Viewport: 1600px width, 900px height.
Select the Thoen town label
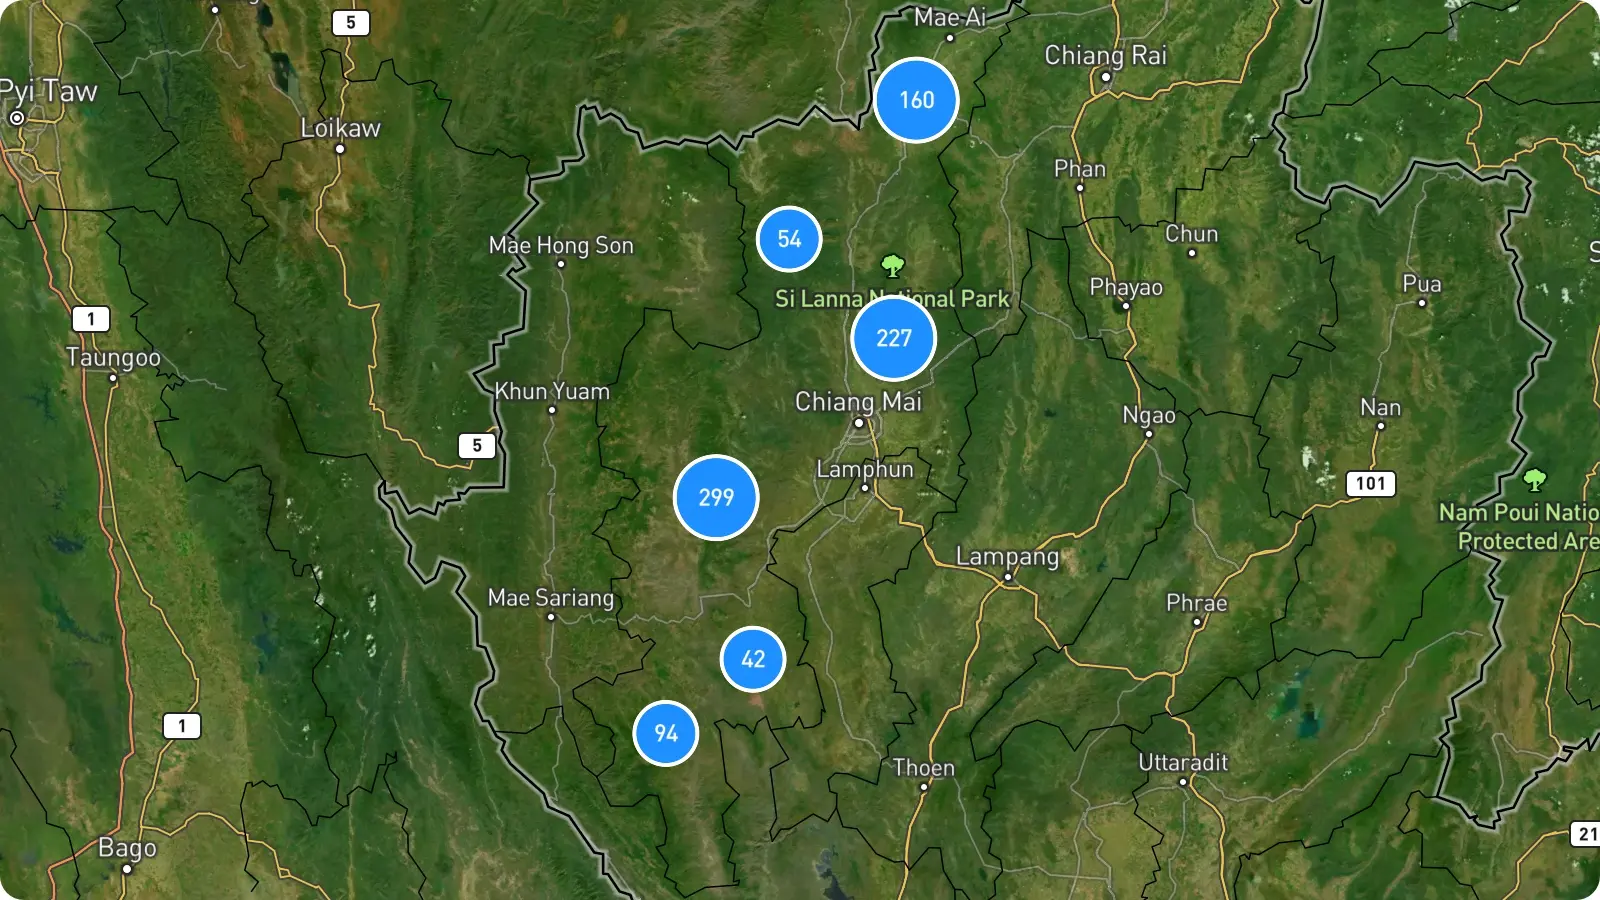[x=924, y=768]
